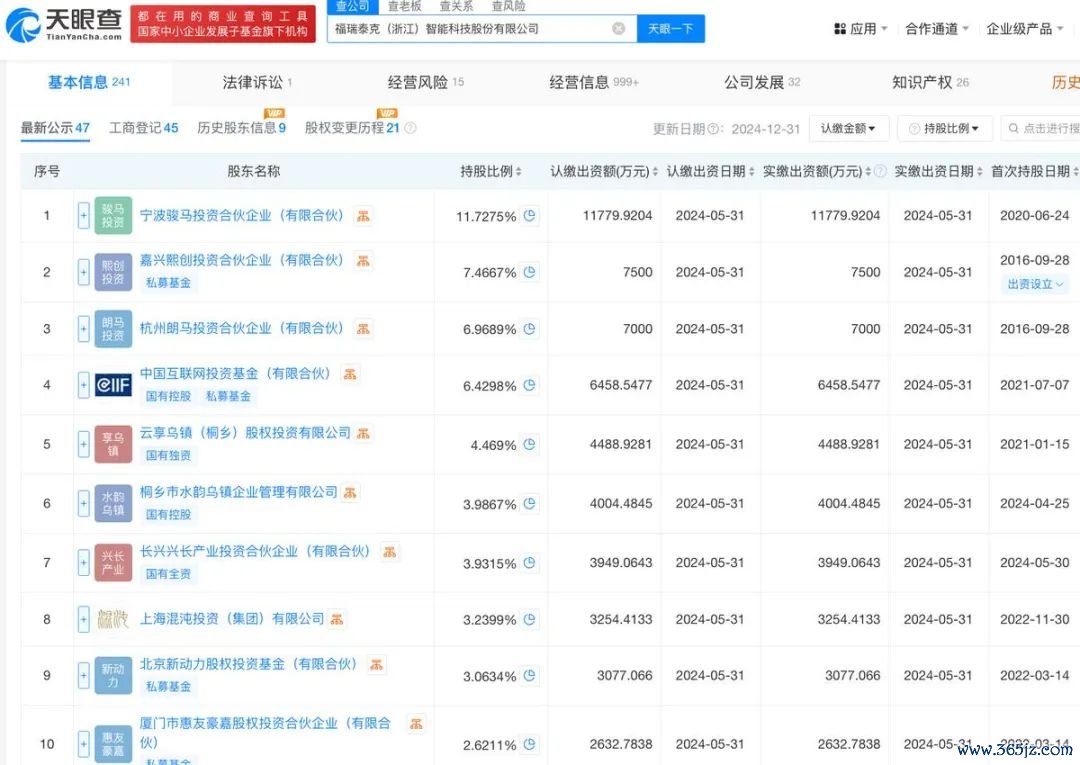Expand row 8 上海混沌投资 with plus button
This screenshot has width=1080, height=765.
pos(83,619)
